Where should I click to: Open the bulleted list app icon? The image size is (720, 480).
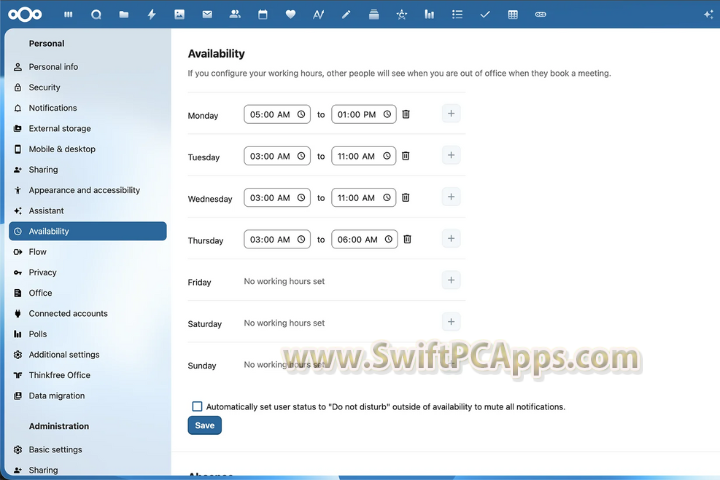click(x=457, y=15)
